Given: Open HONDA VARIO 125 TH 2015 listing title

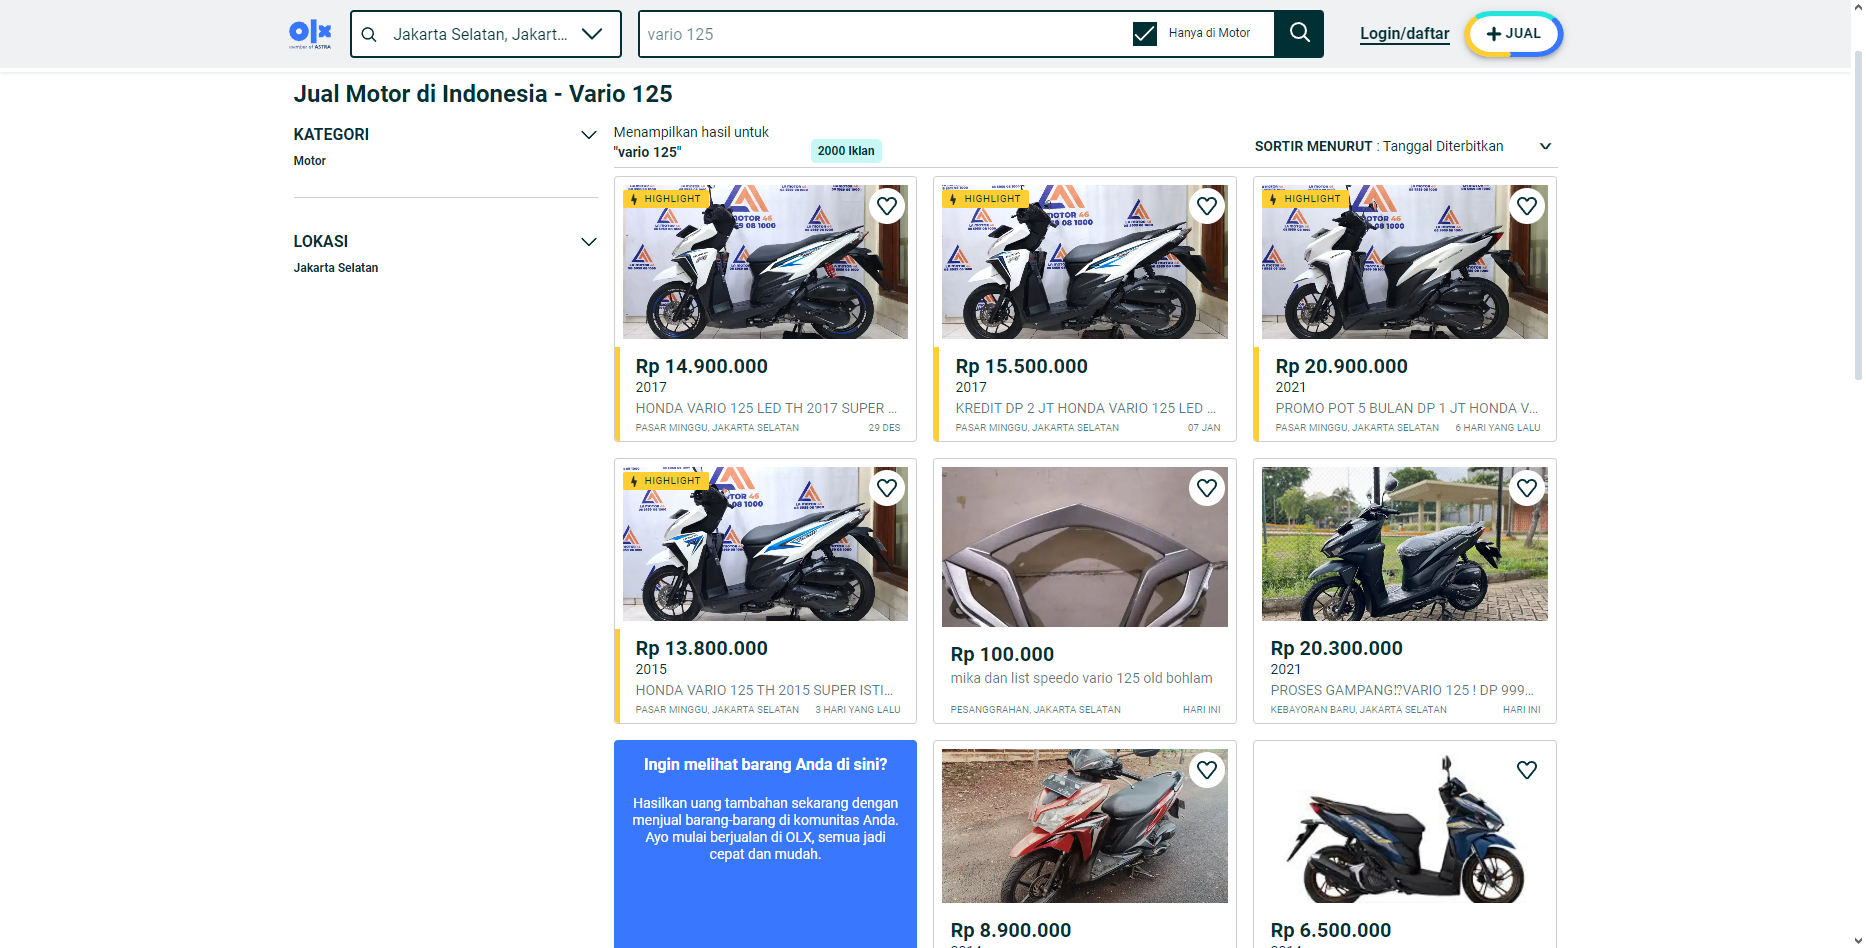Looking at the screenshot, I should pyautogui.click(x=765, y=690).
